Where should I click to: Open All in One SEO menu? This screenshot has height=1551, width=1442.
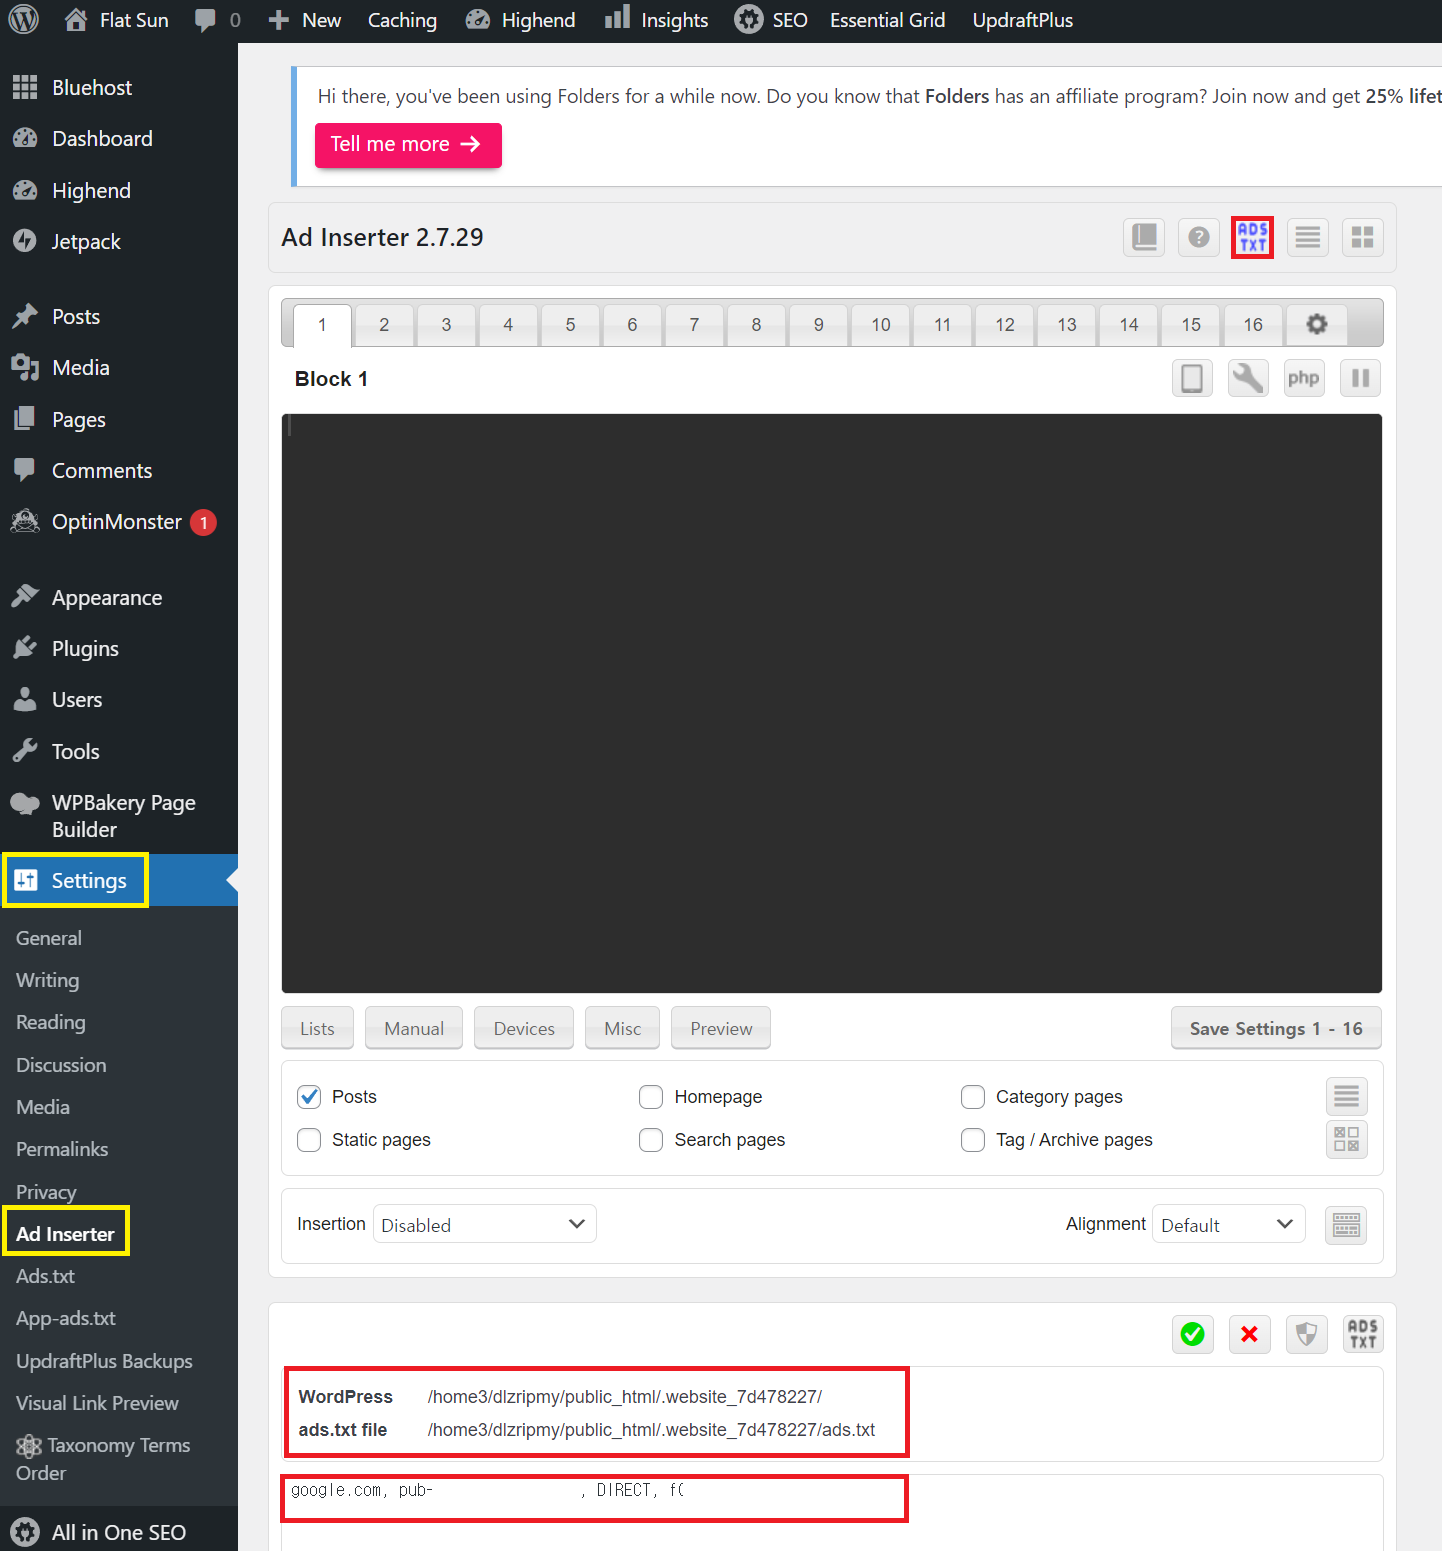click(119, 1532)
